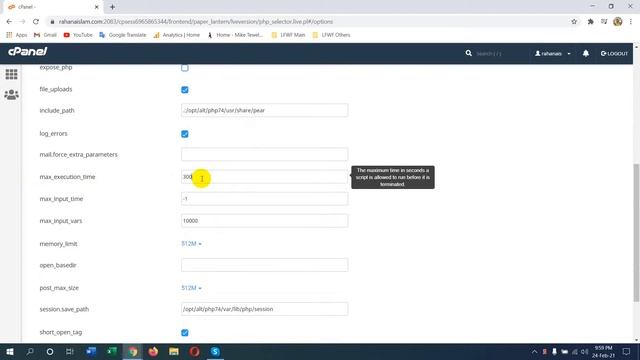640x360 pixels.
Task: Click the browser address bar URL
Action: [x=196, y=22]
